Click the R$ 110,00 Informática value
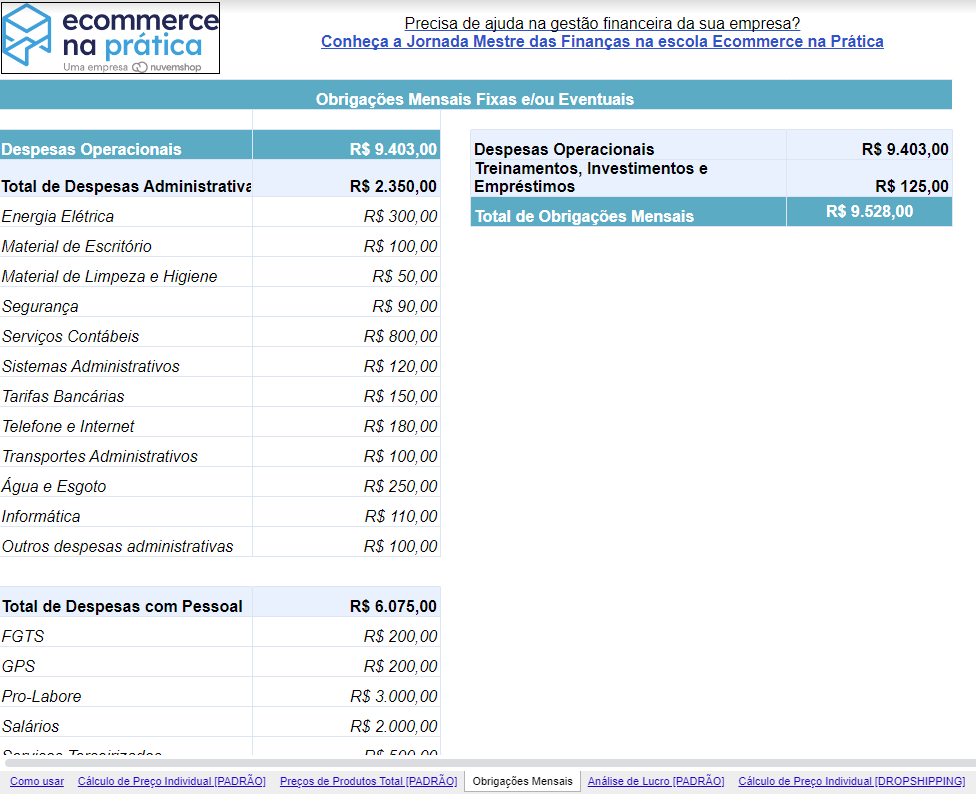This screenshot has height=794, width=976. [x=346, y=511]
